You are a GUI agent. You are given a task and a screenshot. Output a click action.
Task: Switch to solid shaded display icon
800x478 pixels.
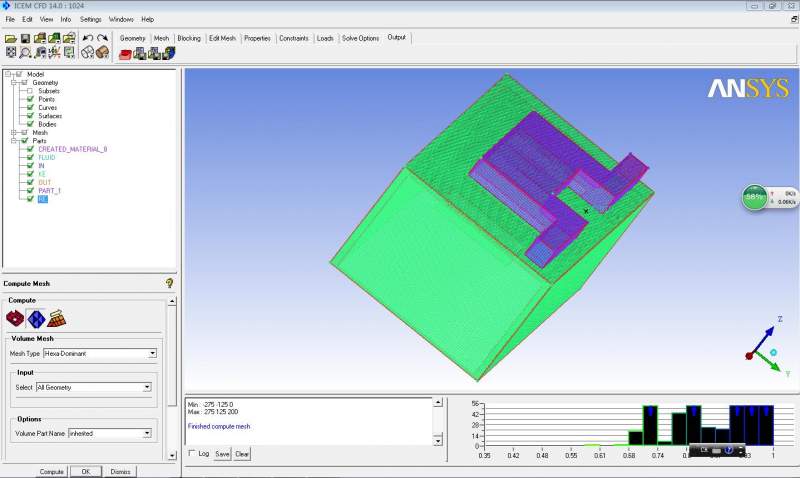(x=103, y=52)
